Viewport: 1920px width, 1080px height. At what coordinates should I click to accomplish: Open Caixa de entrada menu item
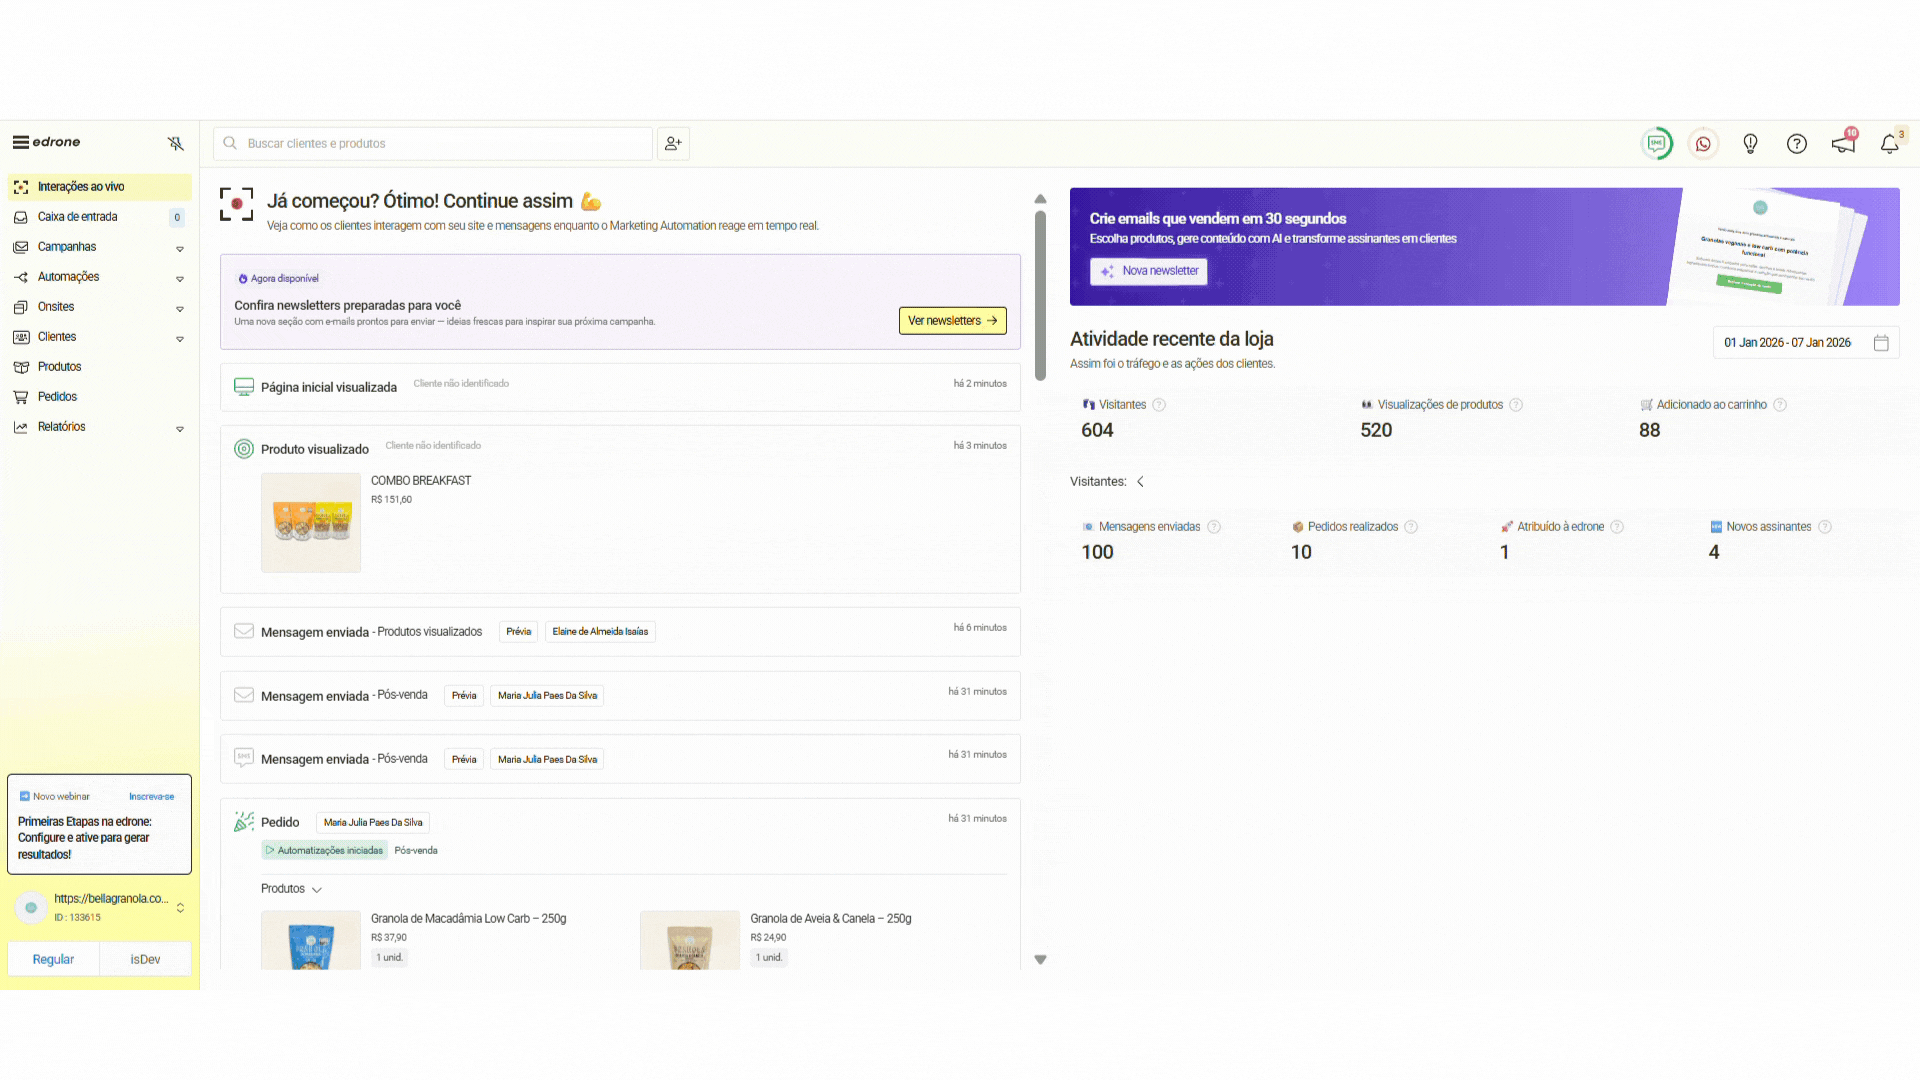(x=78, y=217)
